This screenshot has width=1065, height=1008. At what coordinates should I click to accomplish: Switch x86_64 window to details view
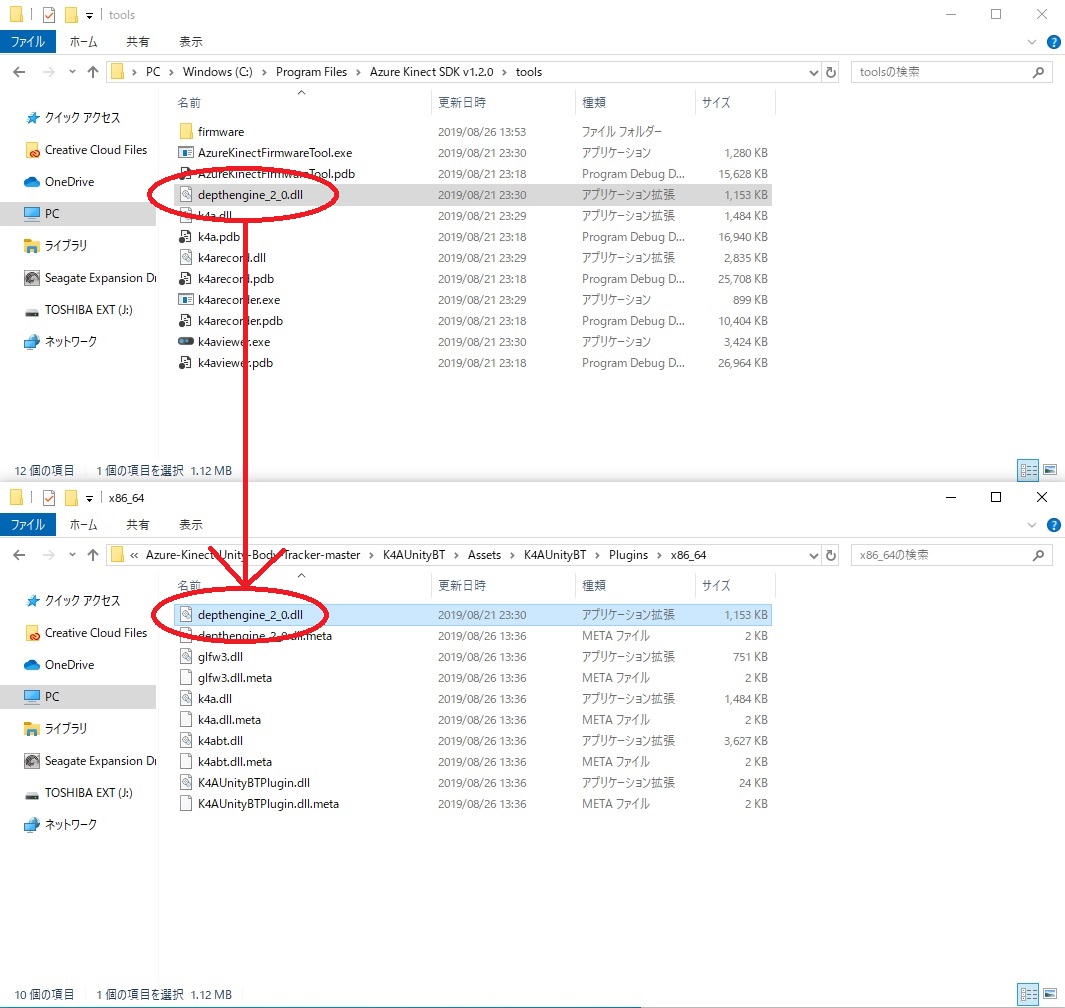[x=1028, y=994]
